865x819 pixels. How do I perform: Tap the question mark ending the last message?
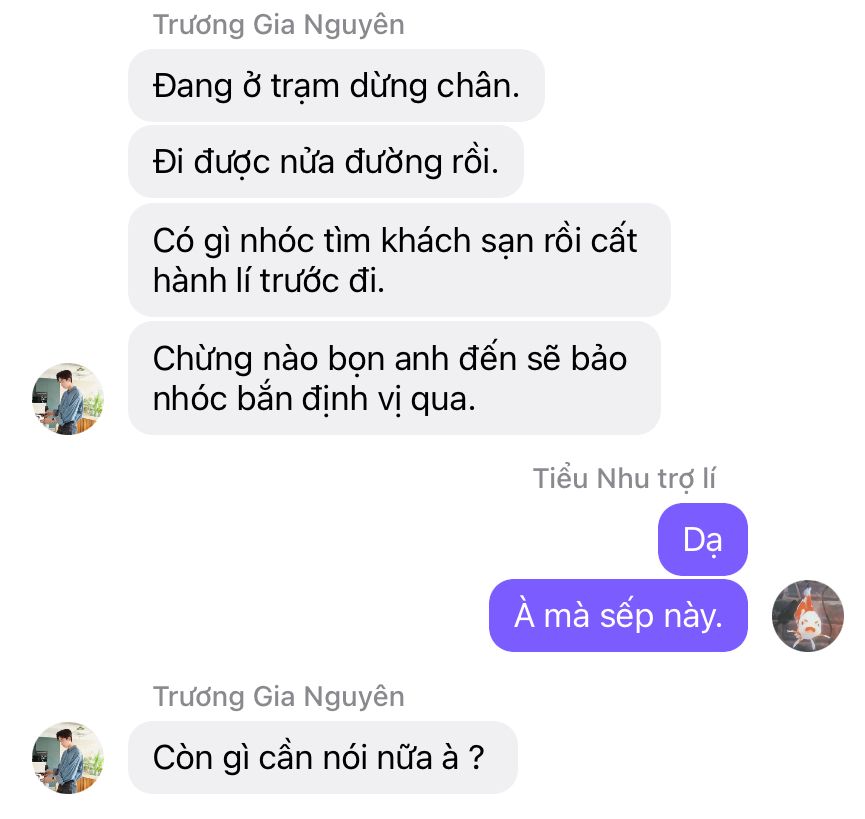476,758
